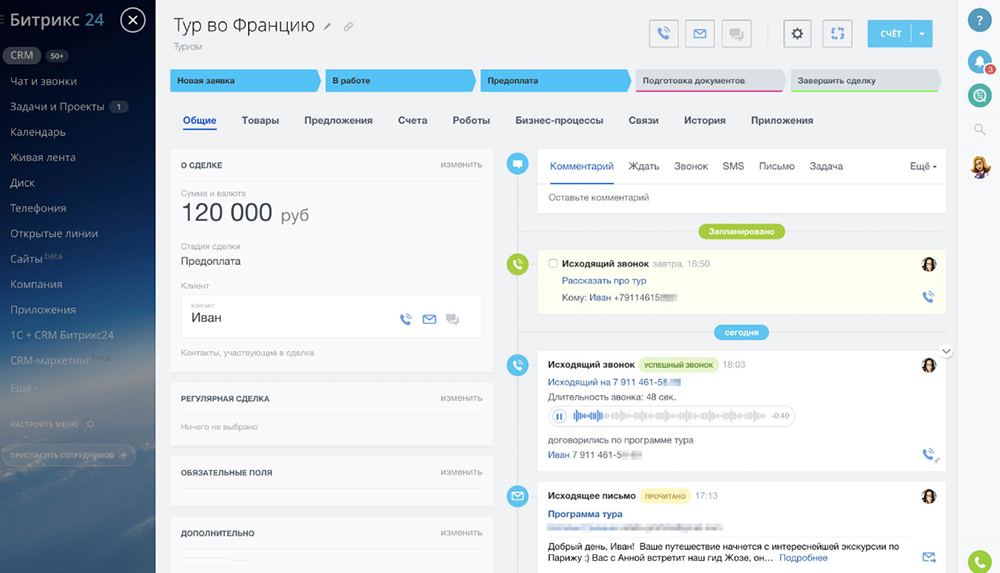Click изменить in Обязательные поля section
Screen dimensions: 1000x573
coord(461,472)
